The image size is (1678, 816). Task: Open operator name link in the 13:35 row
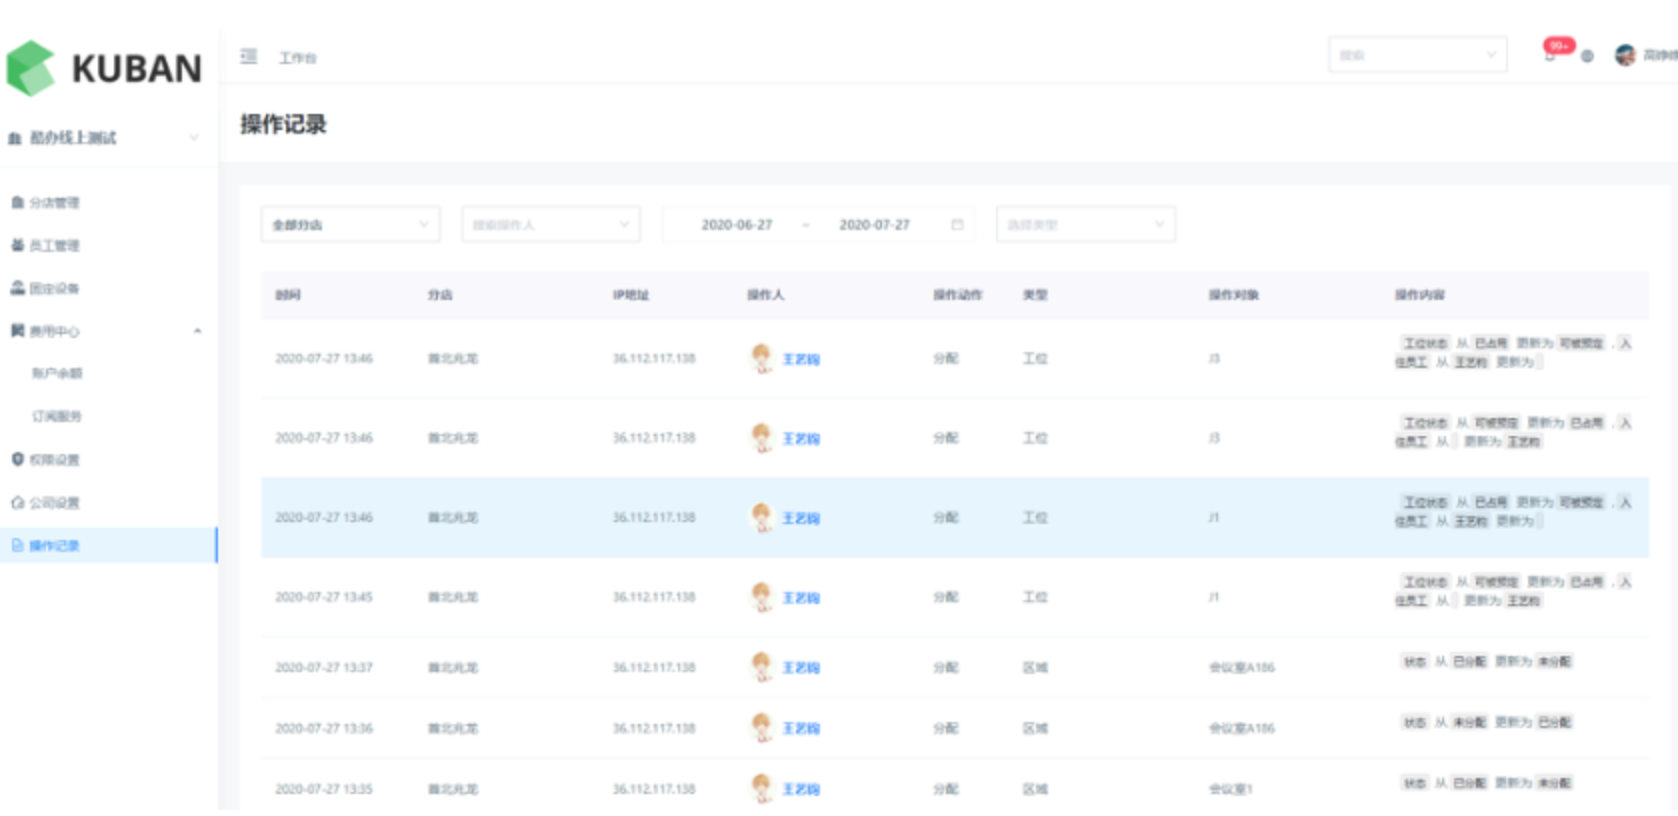click(801, 790)
